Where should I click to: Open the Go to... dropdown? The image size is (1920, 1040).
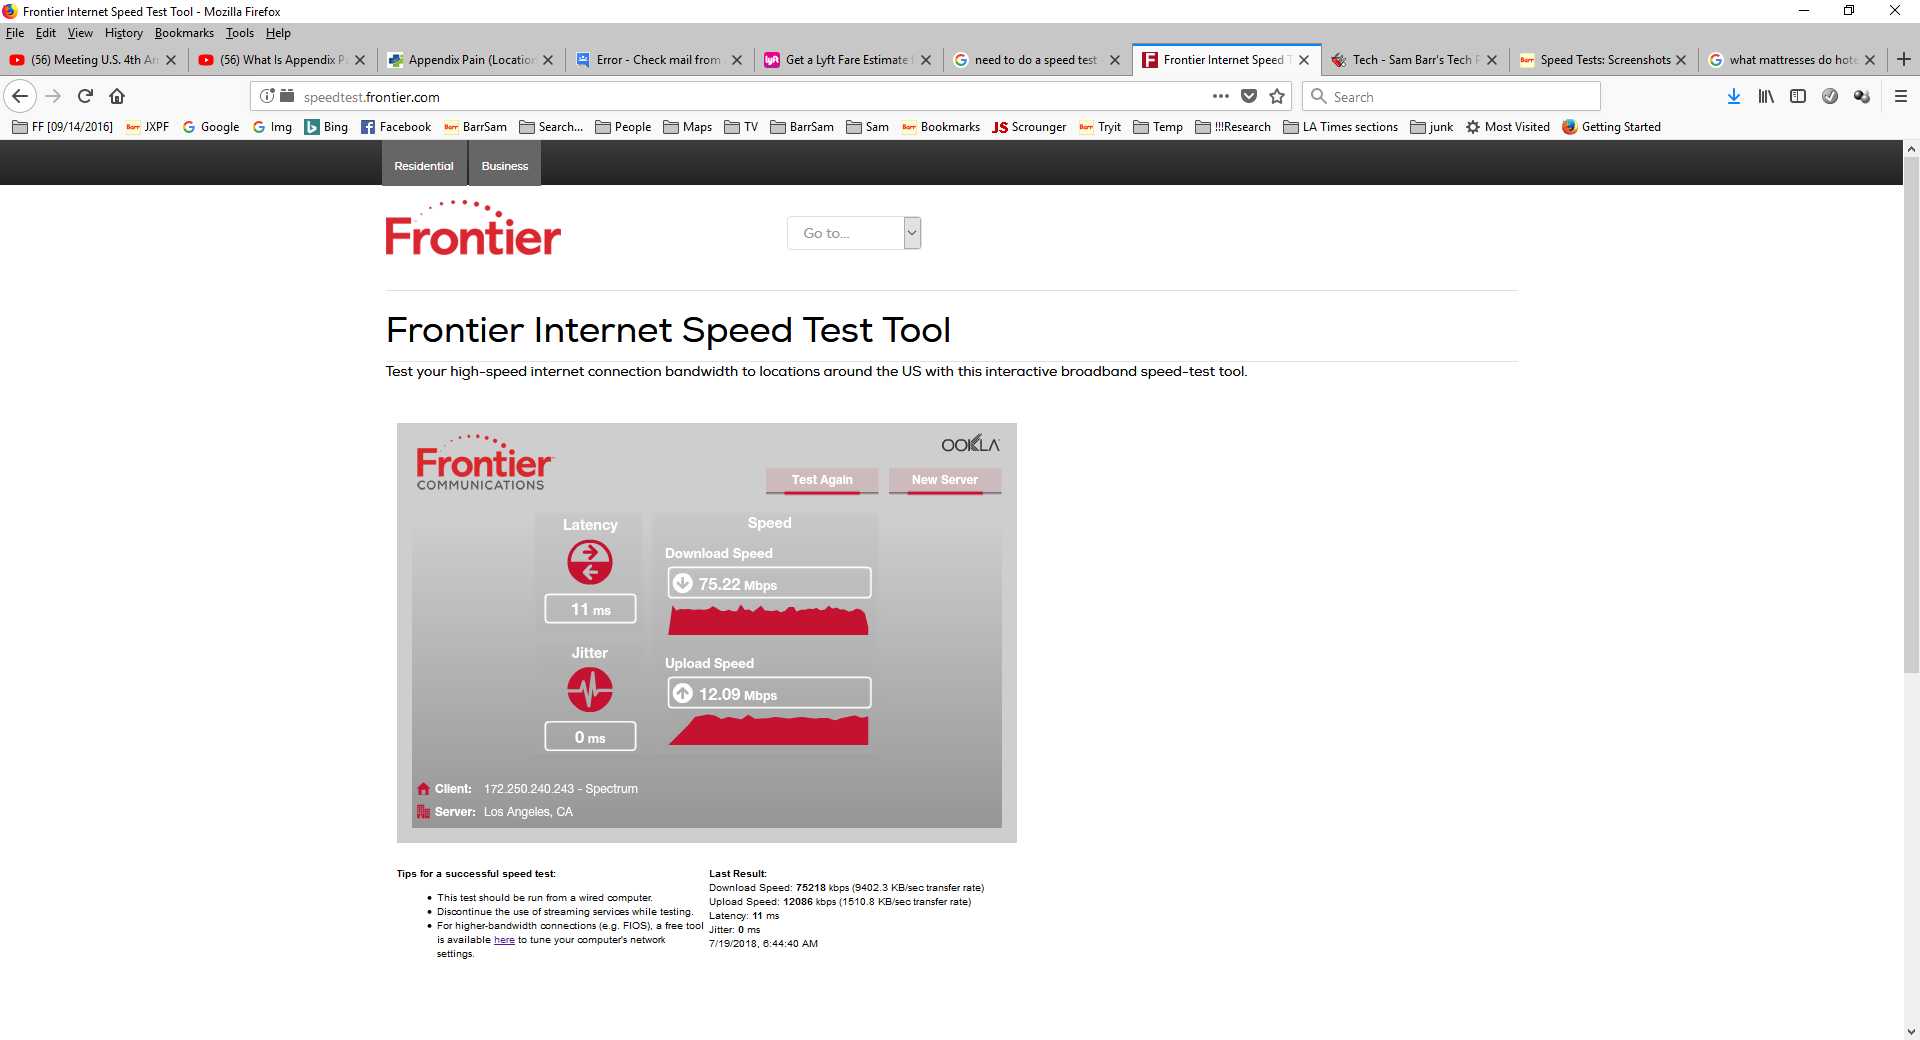854,233
